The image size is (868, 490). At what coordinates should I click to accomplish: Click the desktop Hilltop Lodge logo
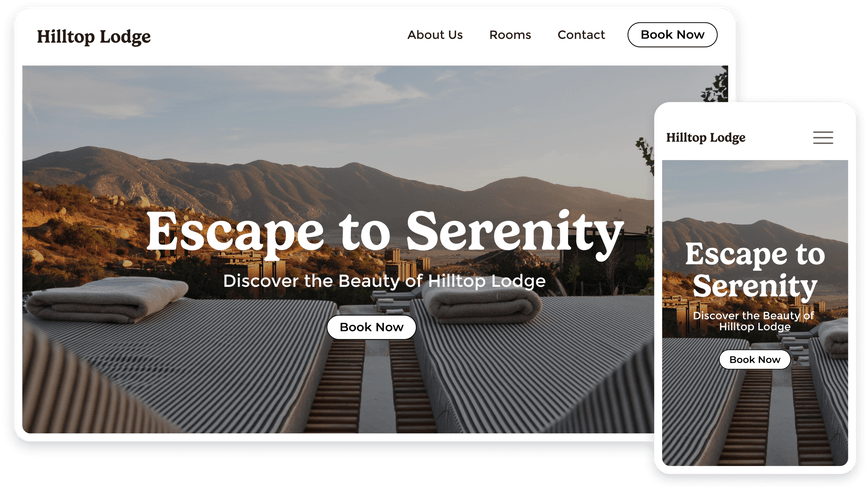[94, 37]
